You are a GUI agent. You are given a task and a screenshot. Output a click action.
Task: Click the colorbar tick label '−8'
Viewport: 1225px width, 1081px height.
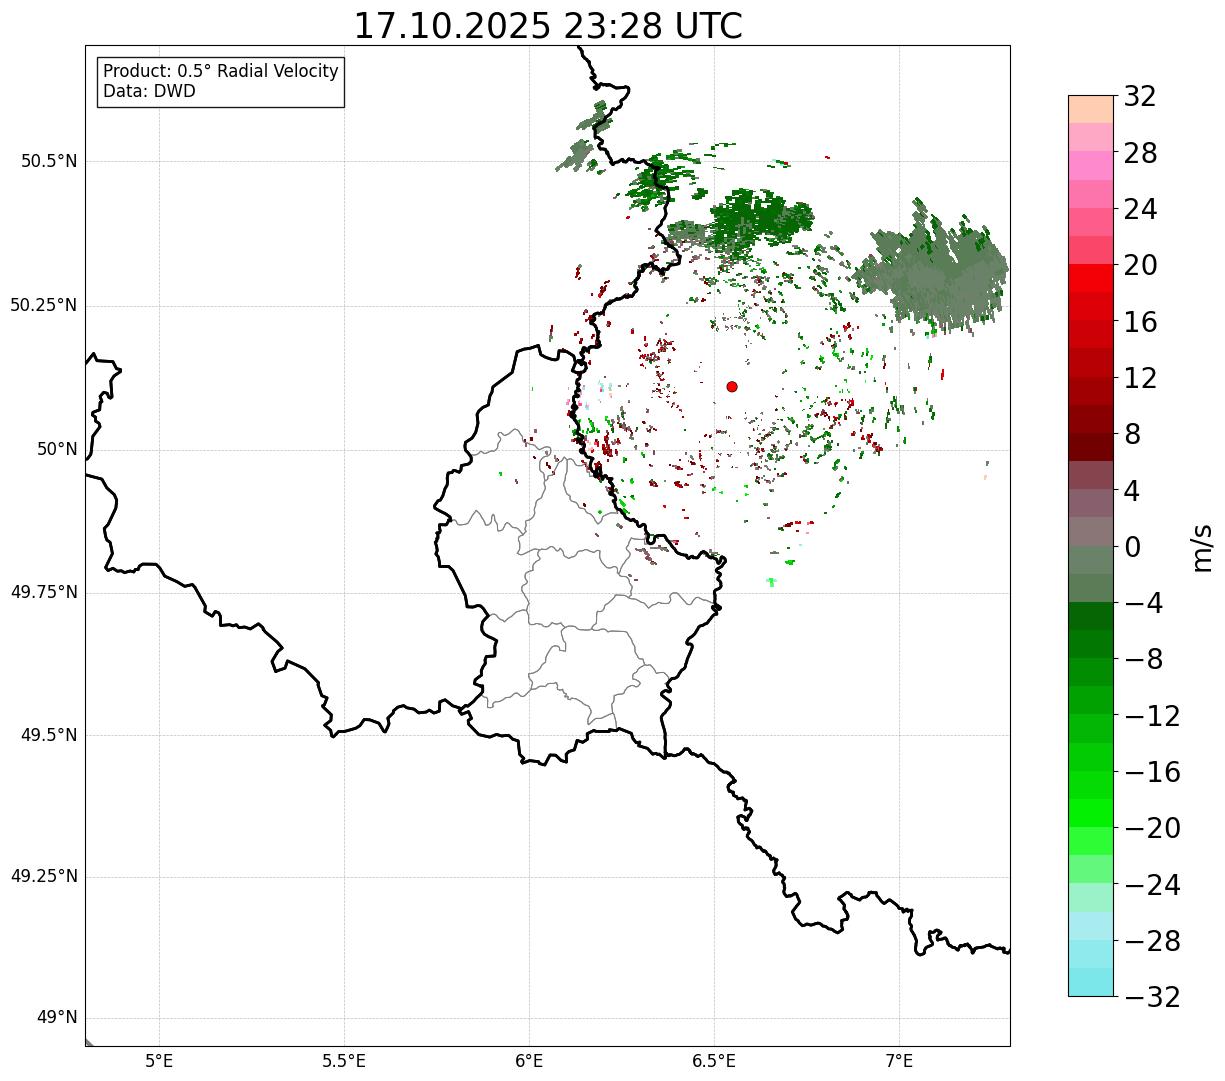1143,659
